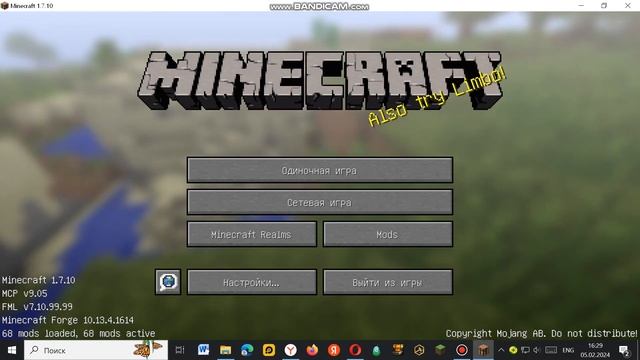Open Сетевая игра multiplayer menu

(x=320, y=202)
